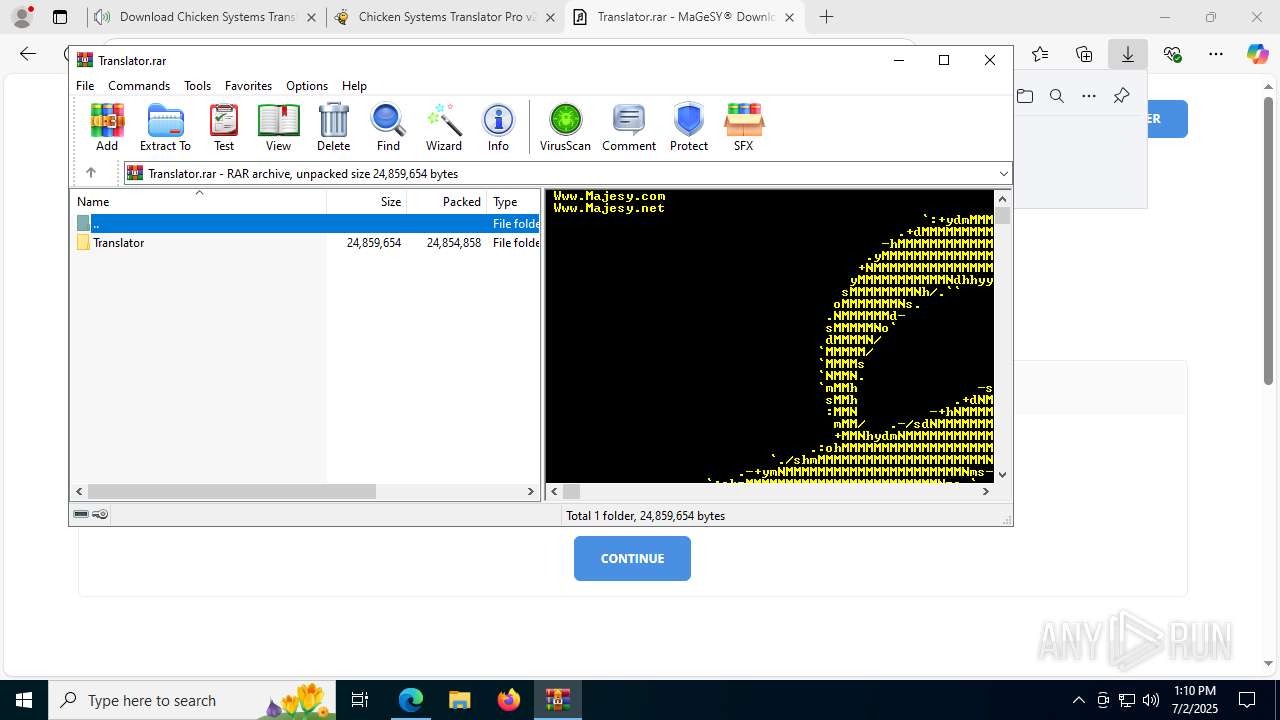The width and height of the screenshot is (1280, 720).
Task: Sort by the Type column header
Action: [x=513, y=201]
